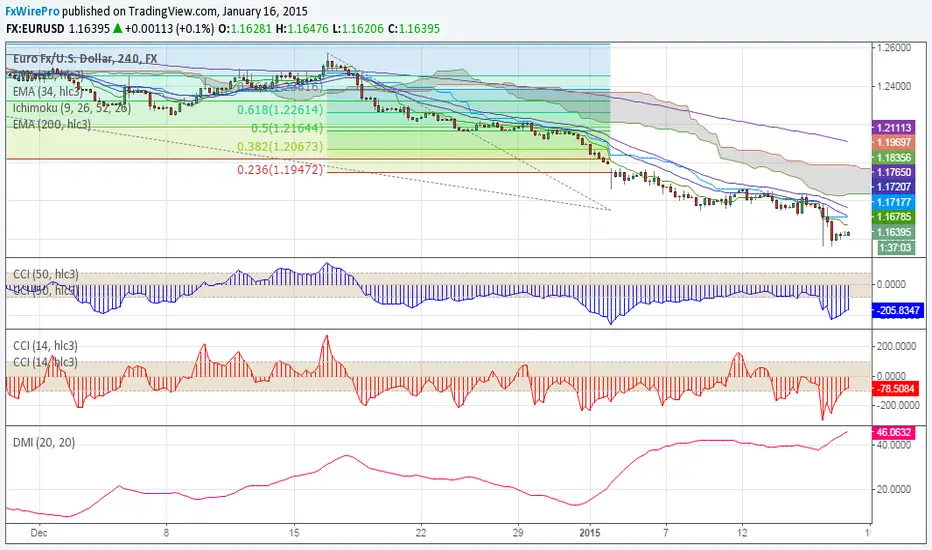Click the 12 date label on the time axis
Image resolution: width=932 pixels, height=550 pixels.
pos(742,533)
